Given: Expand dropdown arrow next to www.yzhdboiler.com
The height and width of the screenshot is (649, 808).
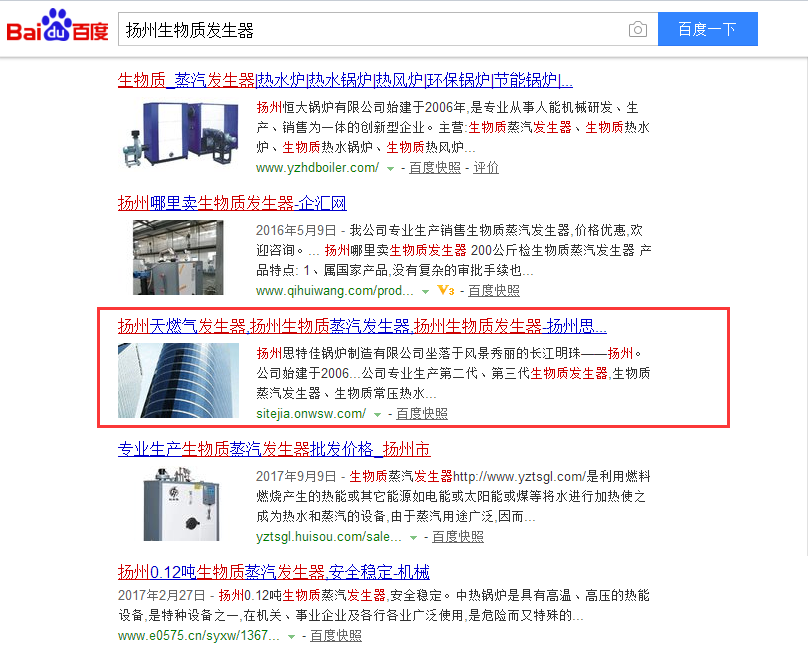Looking at the screenshot, I should click(391, 169).
